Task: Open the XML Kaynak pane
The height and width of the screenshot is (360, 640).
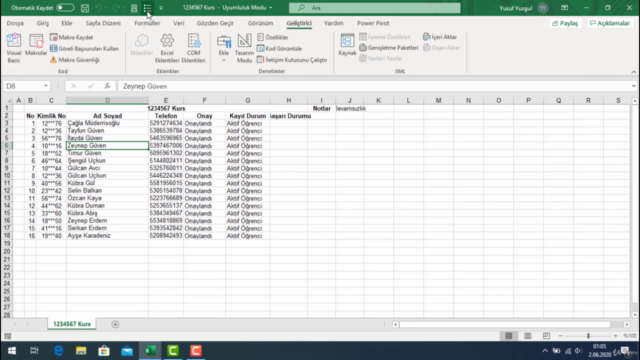Action: point(347,45)
